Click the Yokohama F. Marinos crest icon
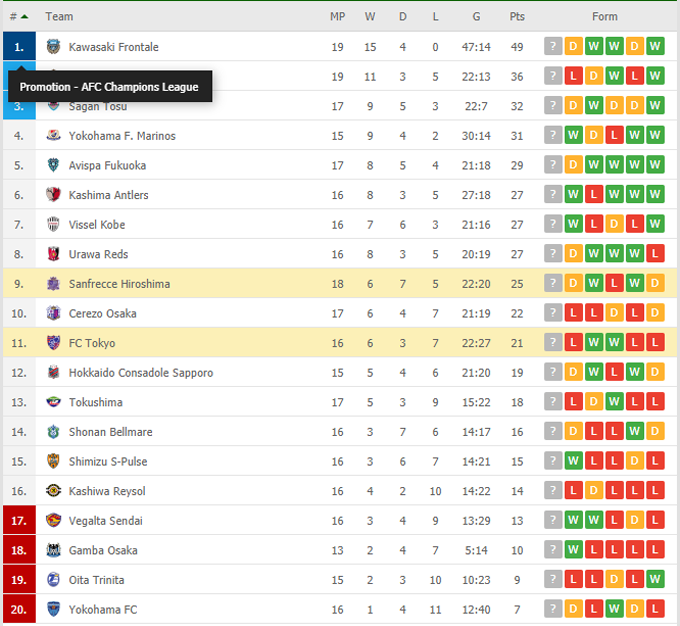Image resolution: width=680 pixels, height=626 pixels. (54, 136)
